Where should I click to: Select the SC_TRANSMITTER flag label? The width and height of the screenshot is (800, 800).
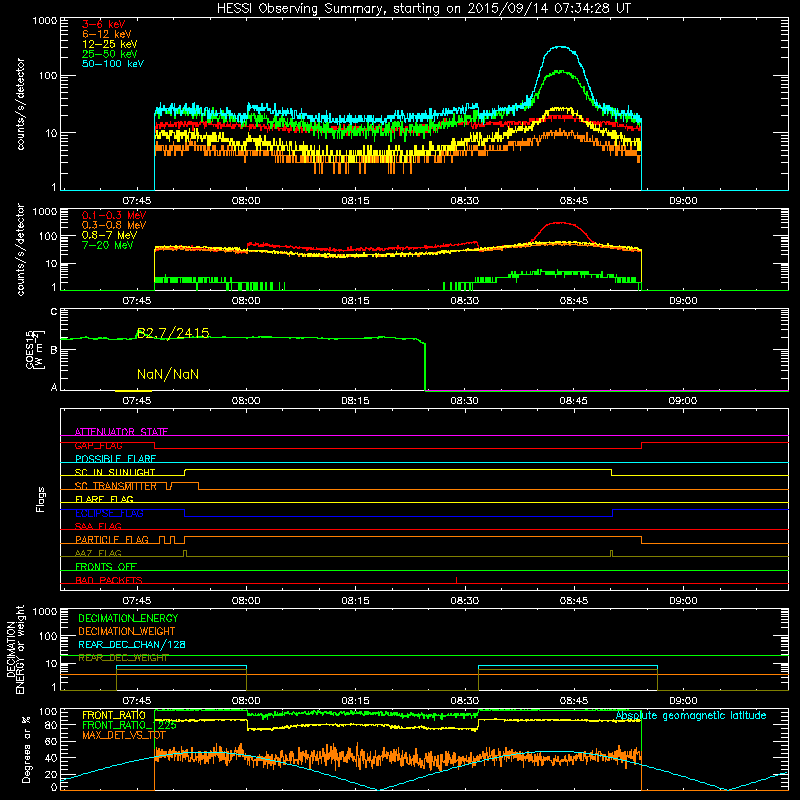click(x=116, y=486)
